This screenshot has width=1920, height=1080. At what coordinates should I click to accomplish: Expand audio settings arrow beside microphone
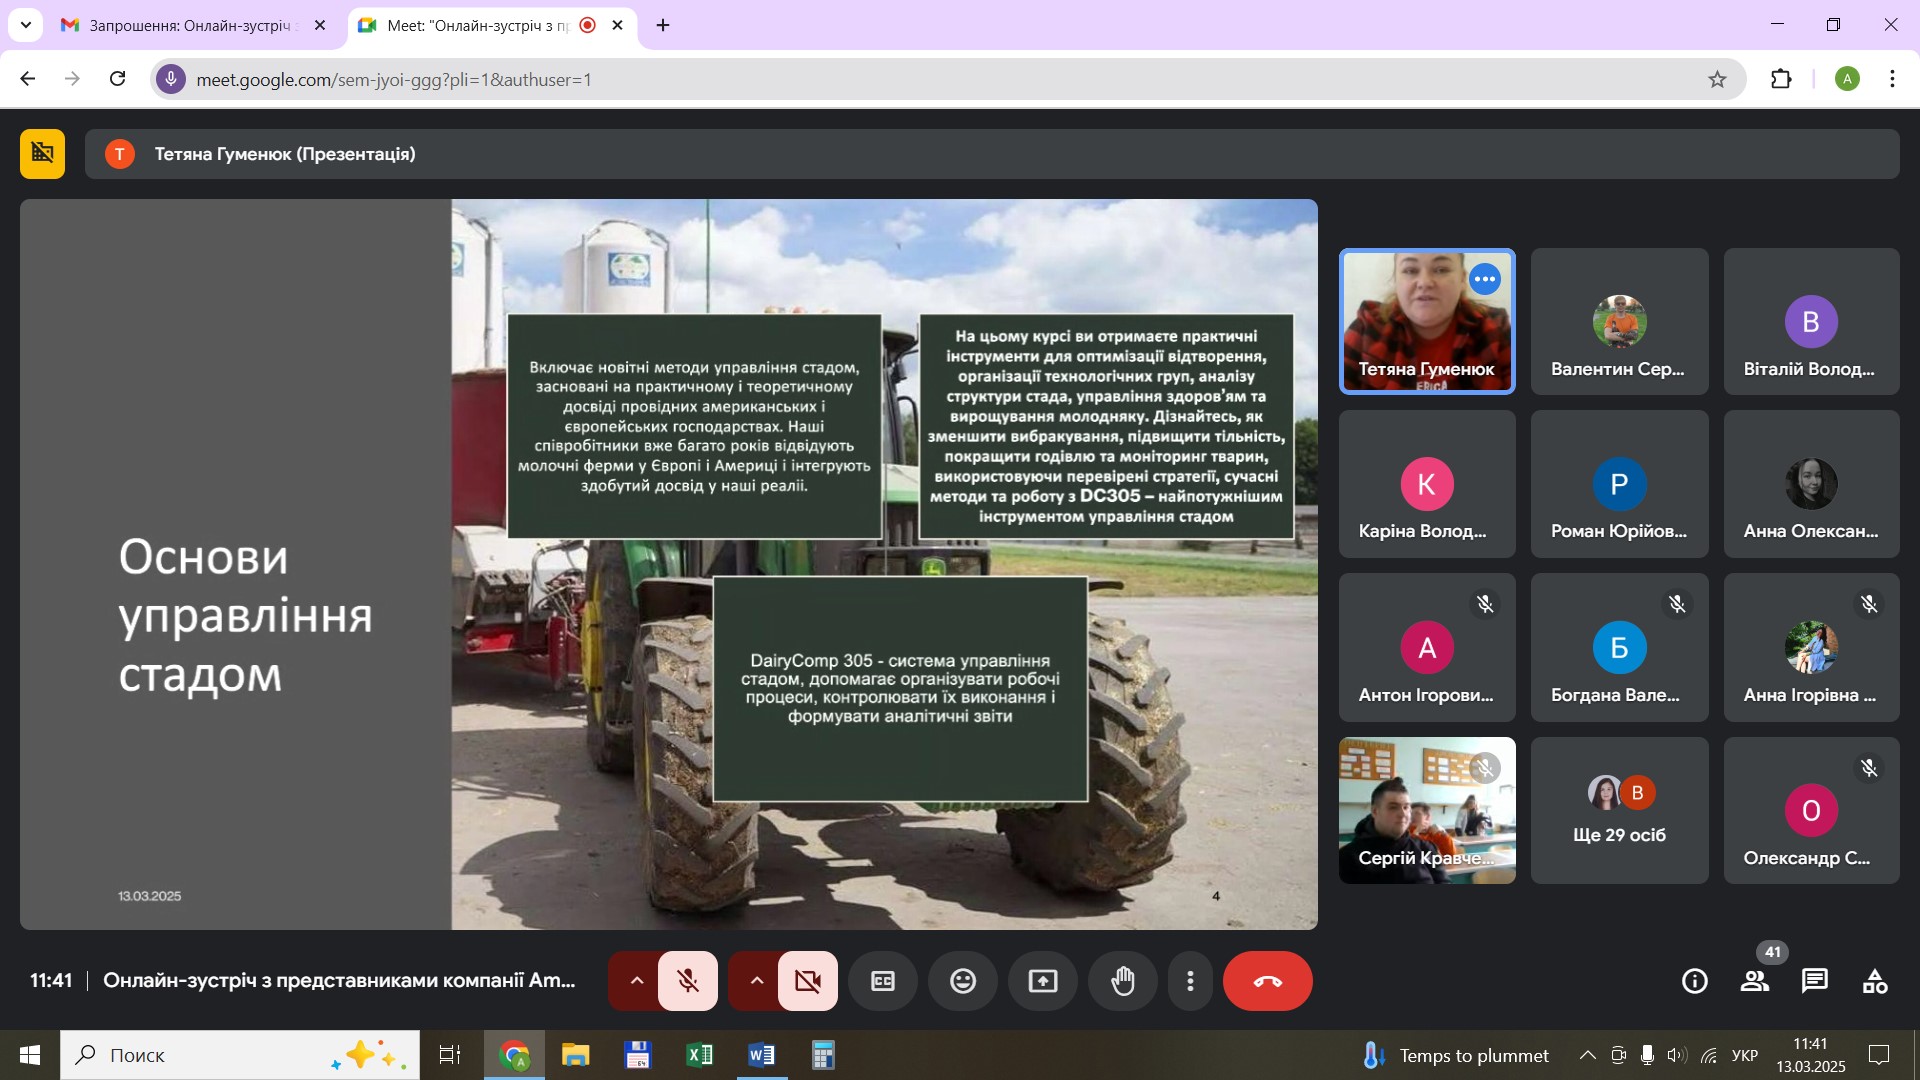[x=636, y=981]
